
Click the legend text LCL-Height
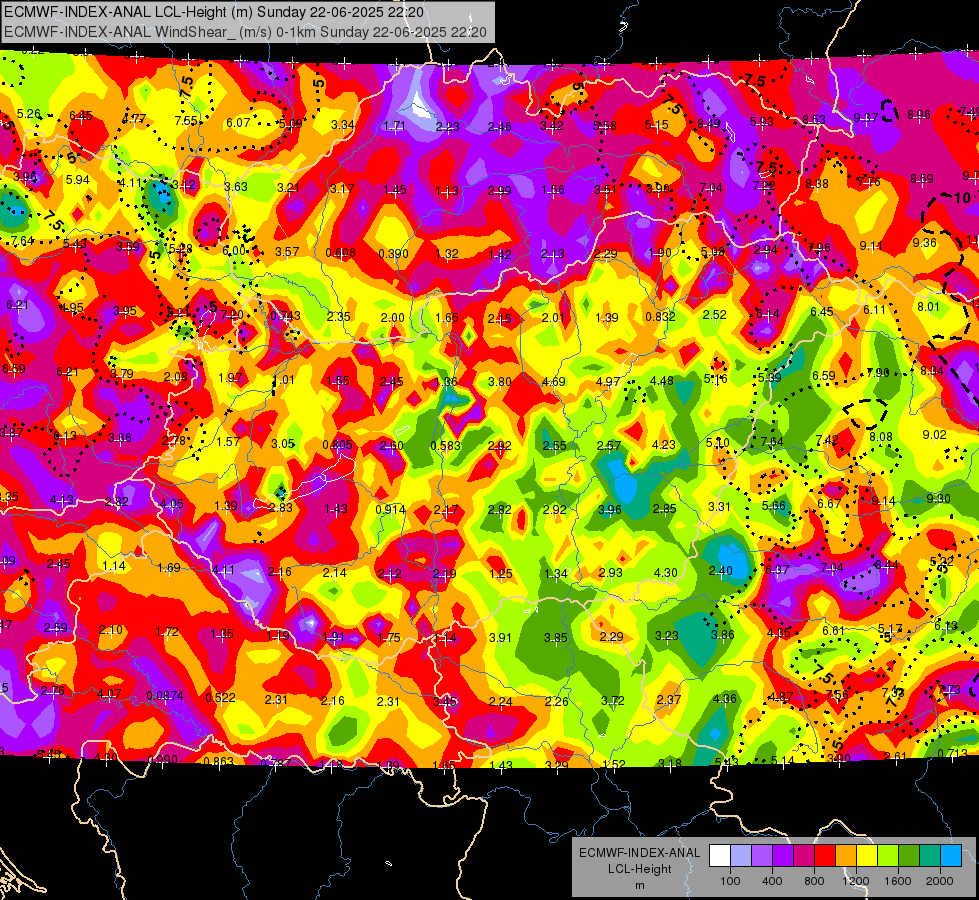(x=639, y=869)
